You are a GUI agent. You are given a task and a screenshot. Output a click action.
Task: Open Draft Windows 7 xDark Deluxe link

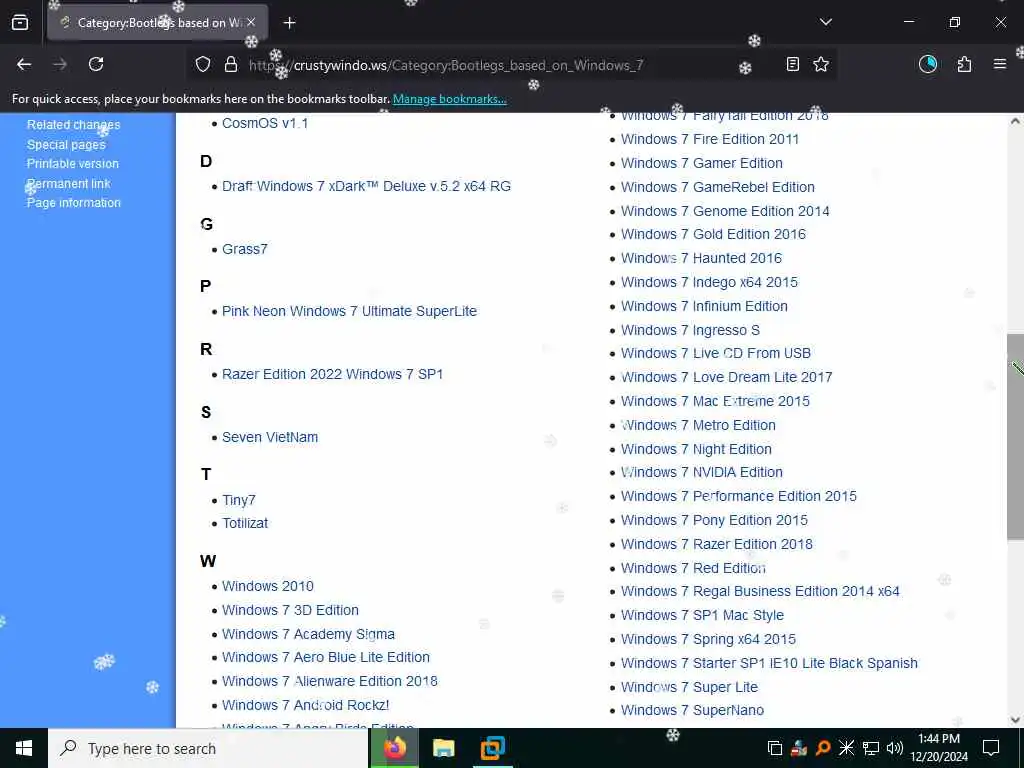click(x=366, y=186)
